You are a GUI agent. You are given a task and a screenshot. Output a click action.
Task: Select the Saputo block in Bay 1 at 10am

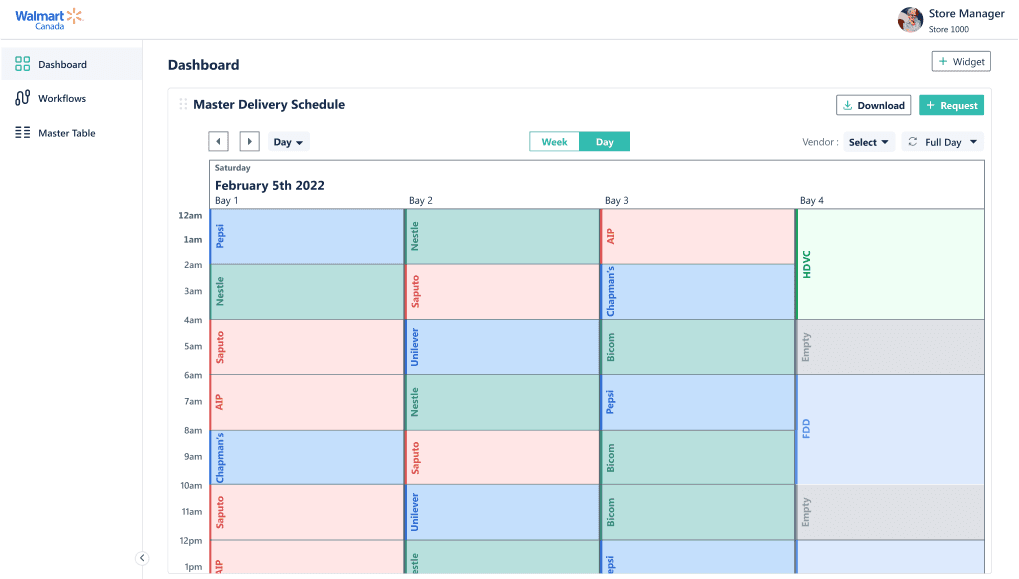(x=307, y=512)
